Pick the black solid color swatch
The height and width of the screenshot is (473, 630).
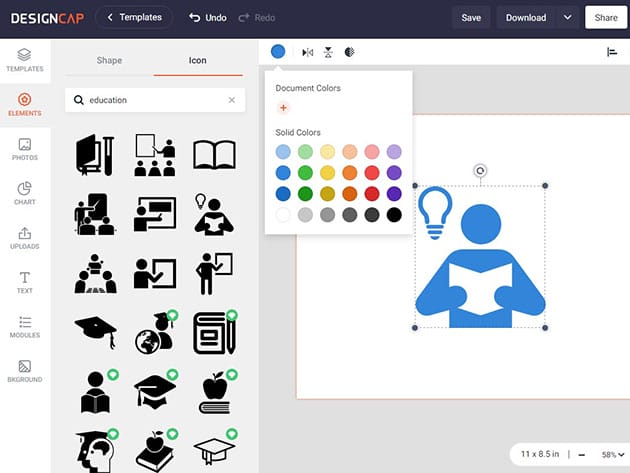click(394, 214)
